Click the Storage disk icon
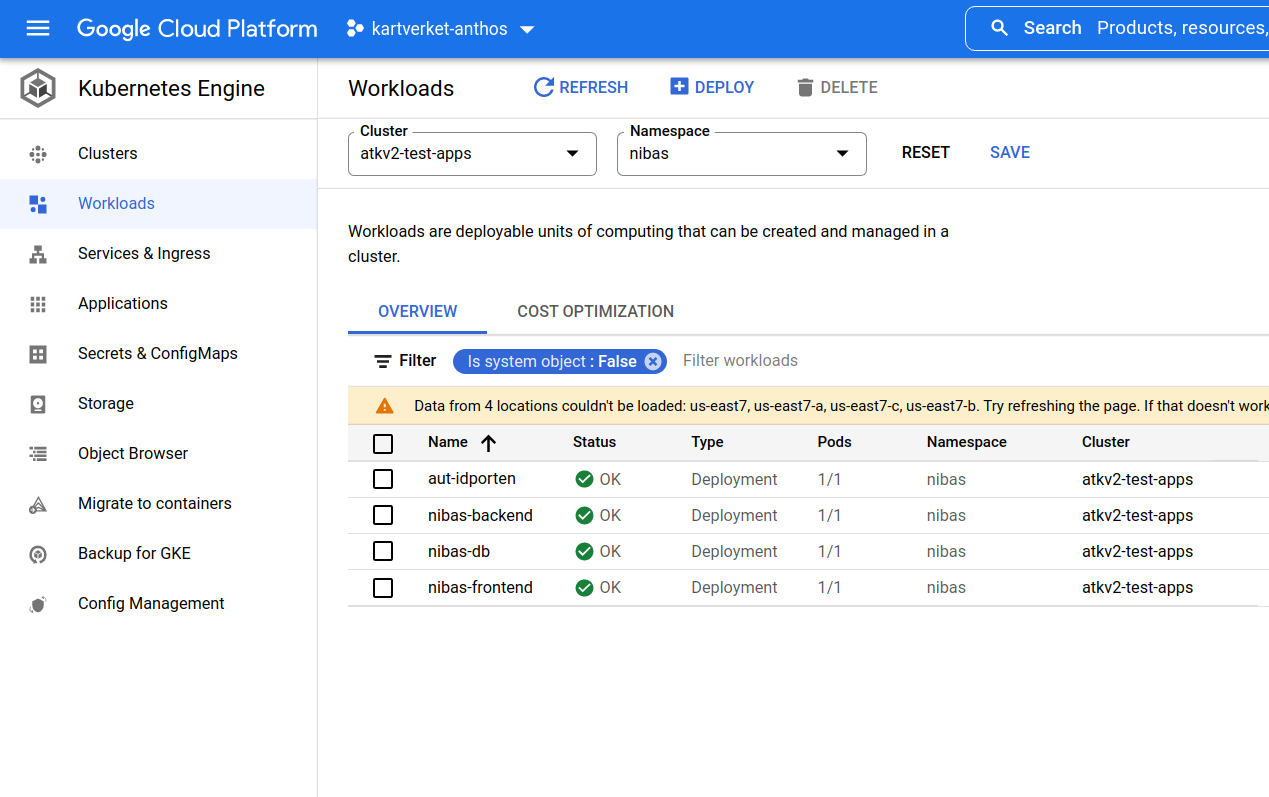The image size is (1269, 797). (x=38, y=404)
